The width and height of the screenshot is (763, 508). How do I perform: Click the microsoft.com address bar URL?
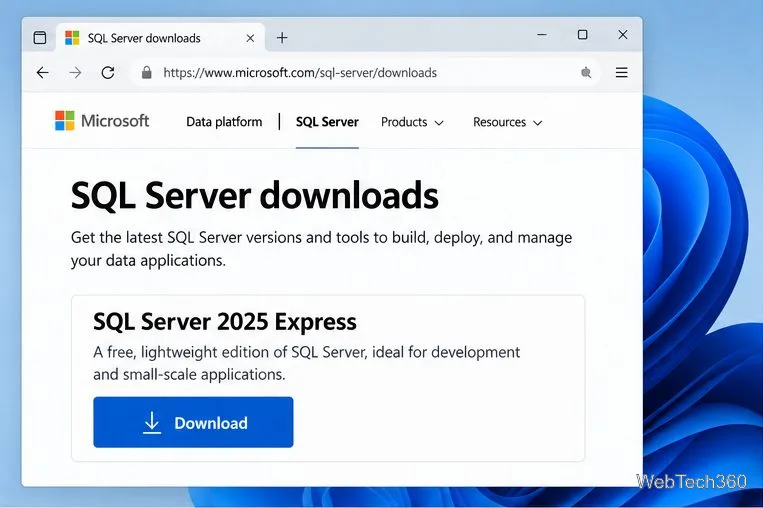click(x=300, y=73)
